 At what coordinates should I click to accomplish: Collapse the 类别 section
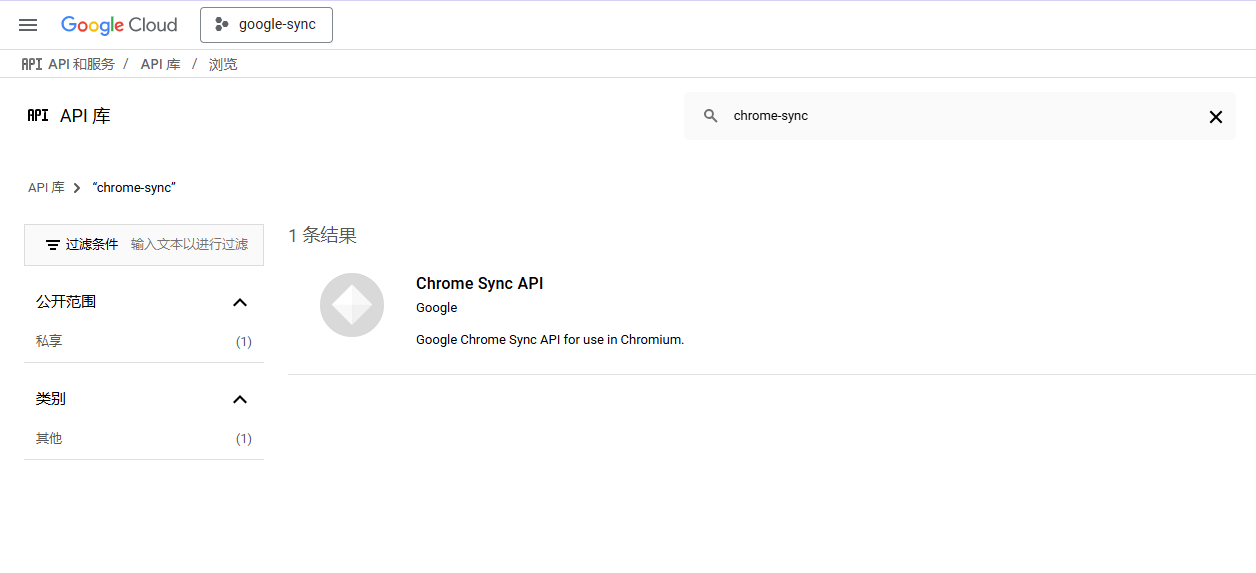[x=240, y=399]
